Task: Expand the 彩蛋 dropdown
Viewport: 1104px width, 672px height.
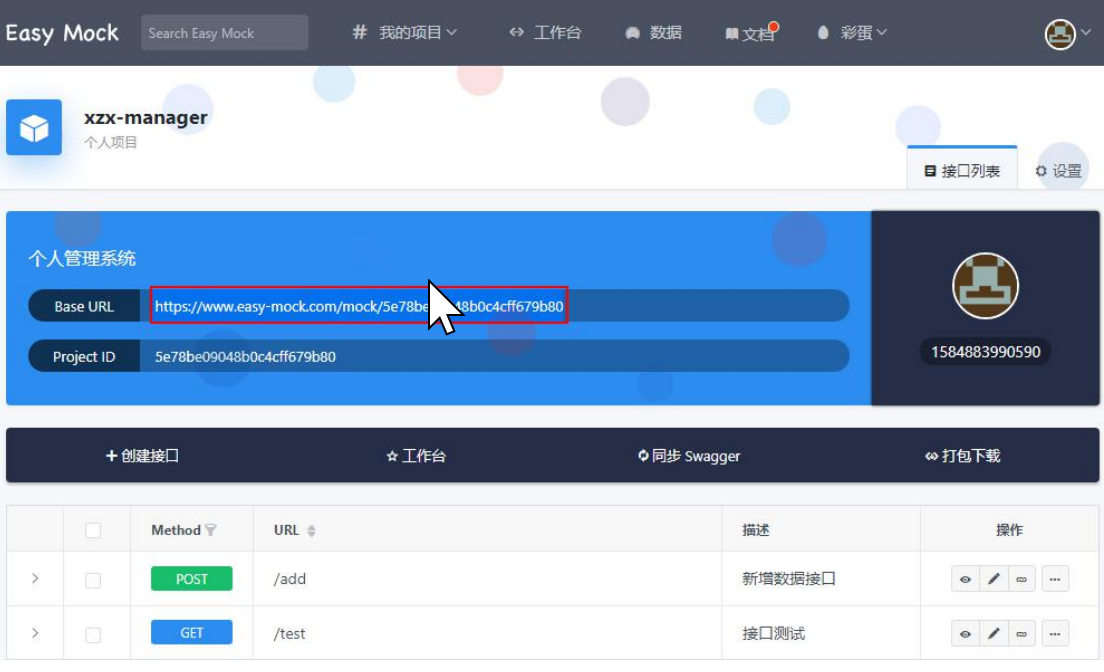Action: [852, 32]
